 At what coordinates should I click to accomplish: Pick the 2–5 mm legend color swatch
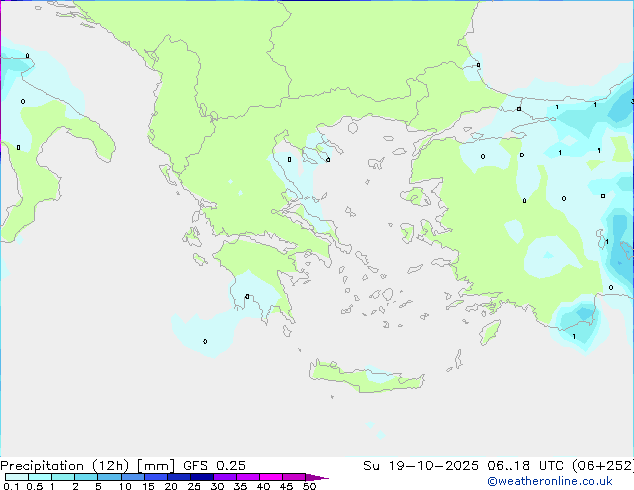coord(86,477)
